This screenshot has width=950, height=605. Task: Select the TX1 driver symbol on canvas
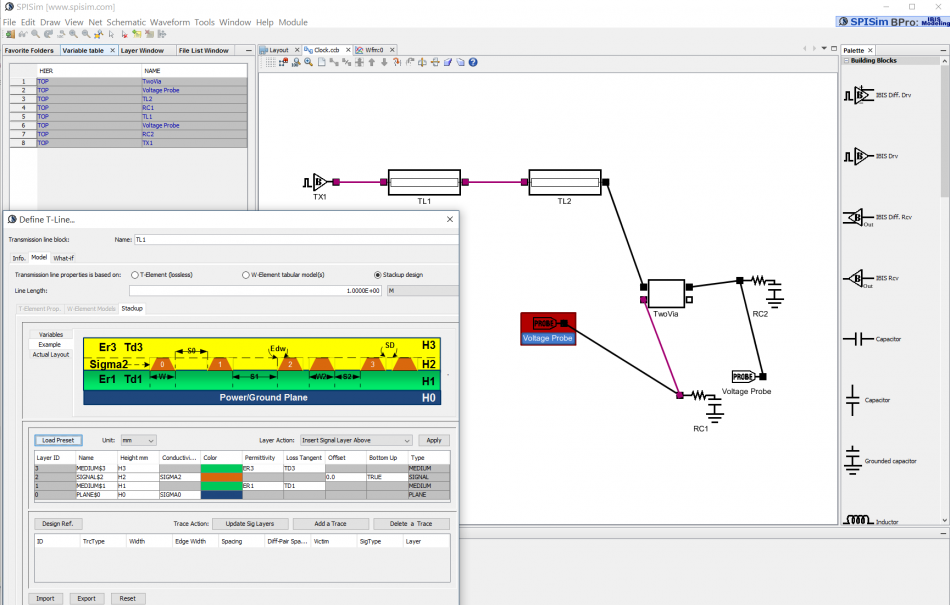pyautogui.click(x=317, y=182)
